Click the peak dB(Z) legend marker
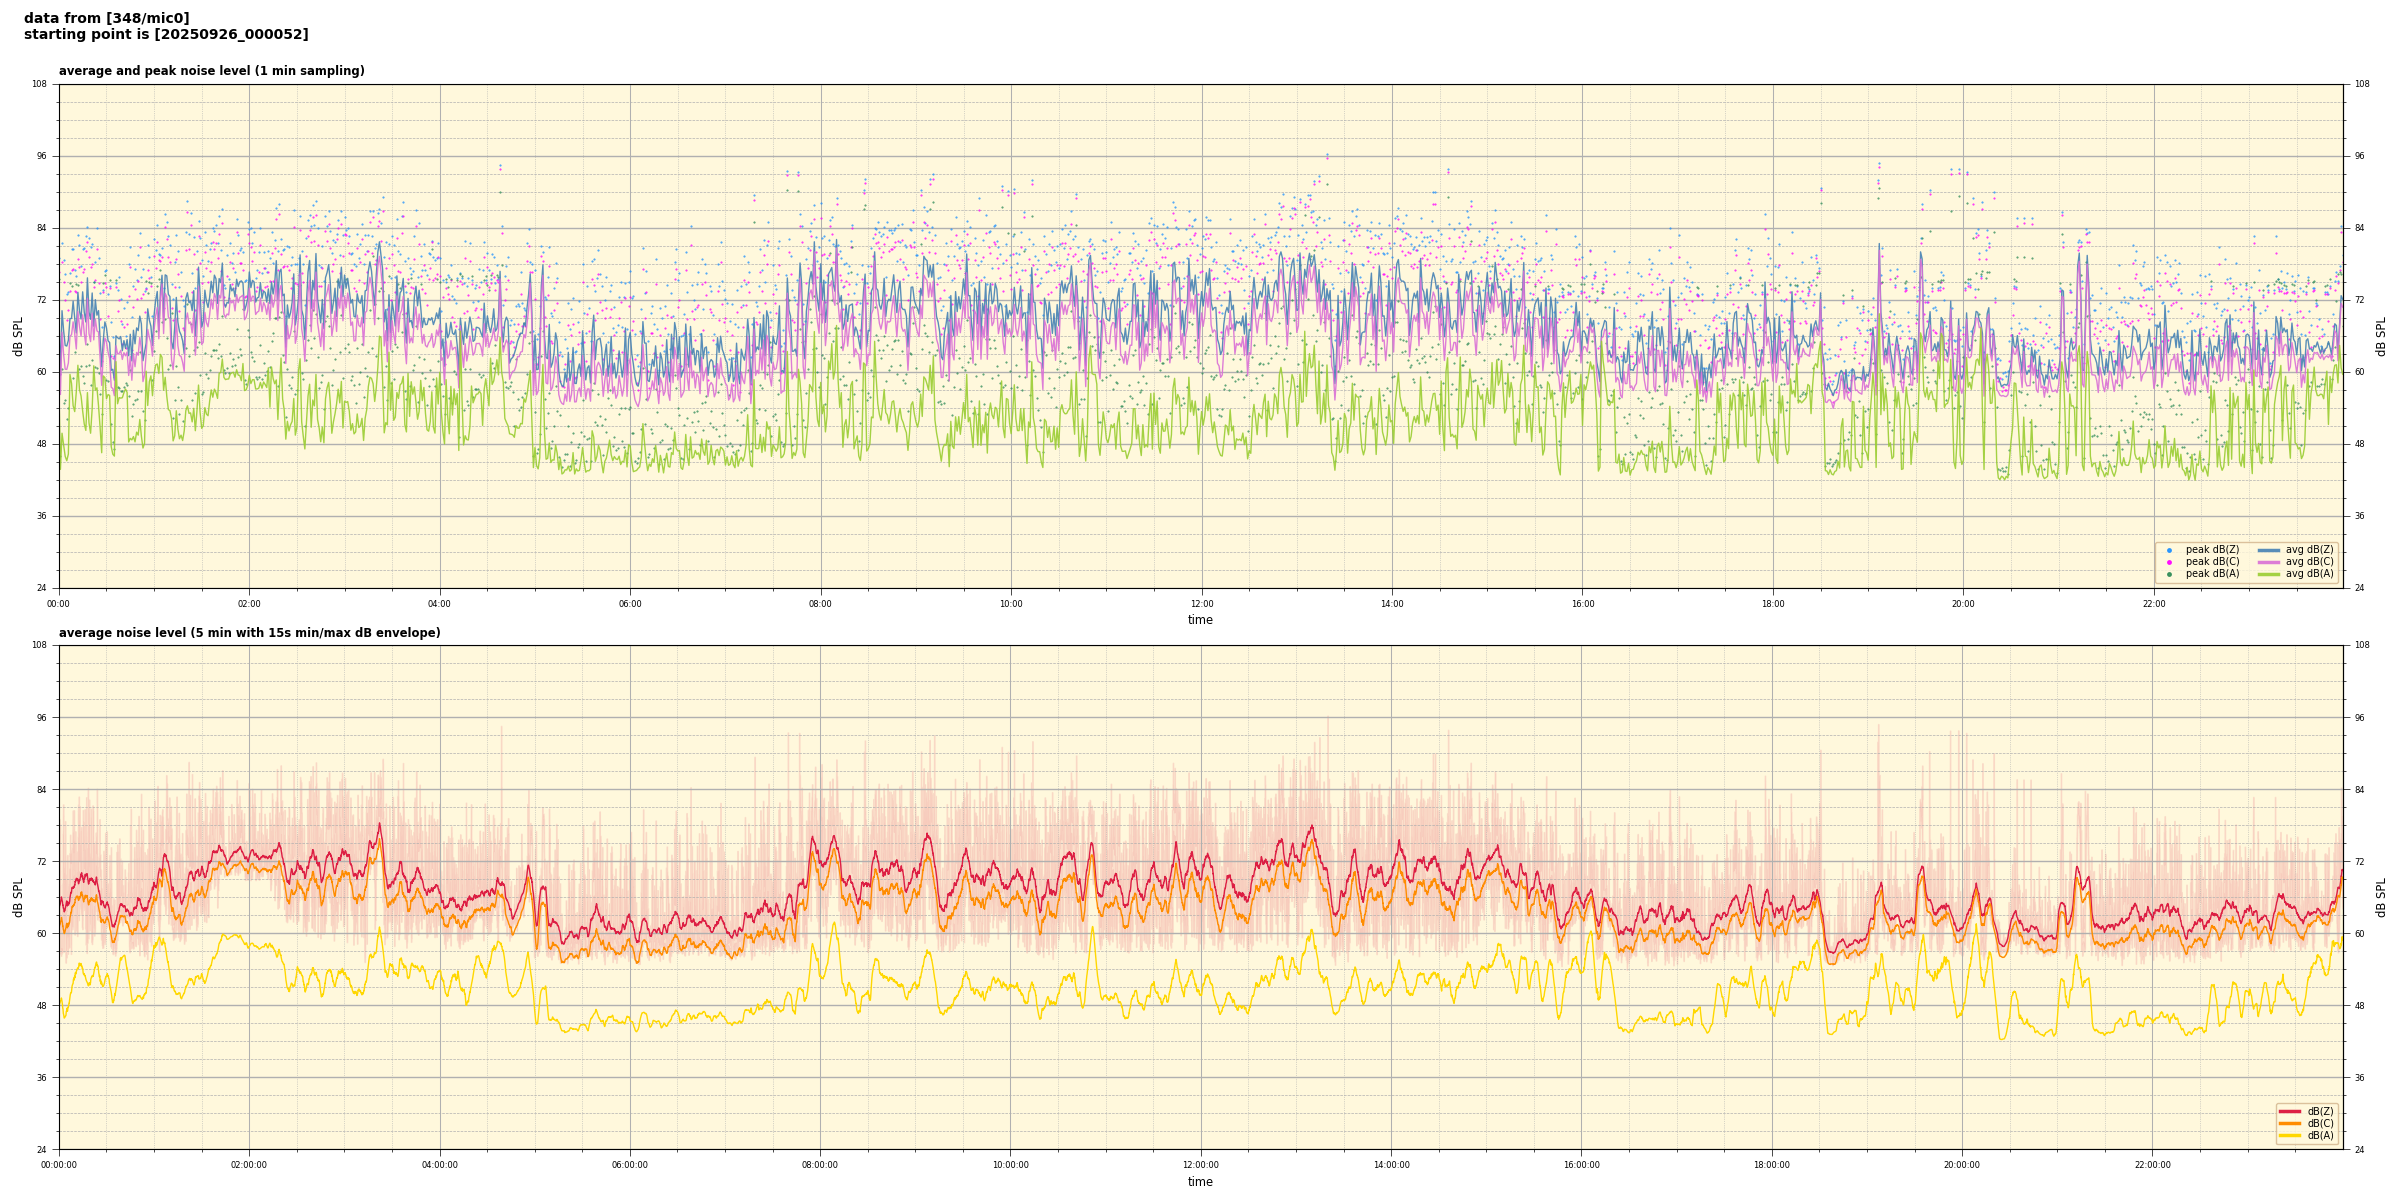The height and width of the screenshot is (1200, 2400). pyautogui.click(x=2169, y=550)
